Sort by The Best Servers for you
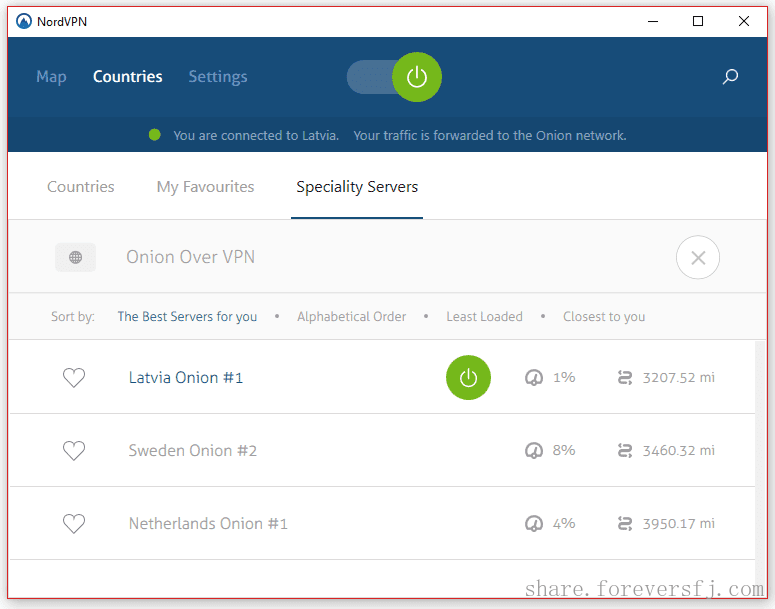Image resolution: width=775 pixels, height=609 pixels. pyautogui.click(x=187, y=317)
